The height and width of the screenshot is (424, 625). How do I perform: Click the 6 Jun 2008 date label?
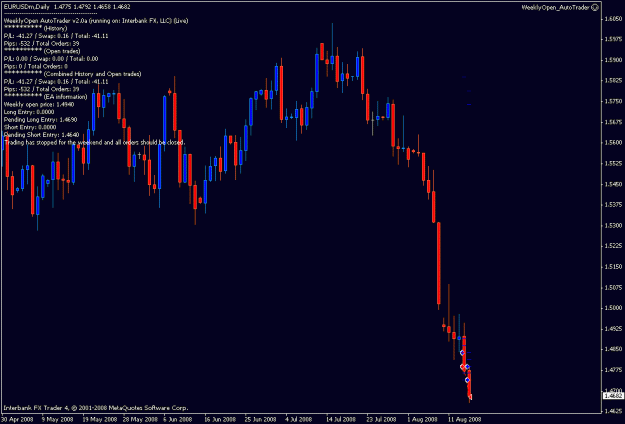click(177, 420)
